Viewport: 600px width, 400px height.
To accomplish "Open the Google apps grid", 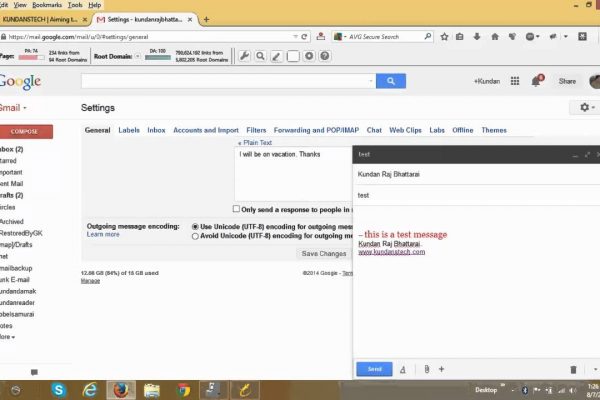I will [x=515, y=81].
